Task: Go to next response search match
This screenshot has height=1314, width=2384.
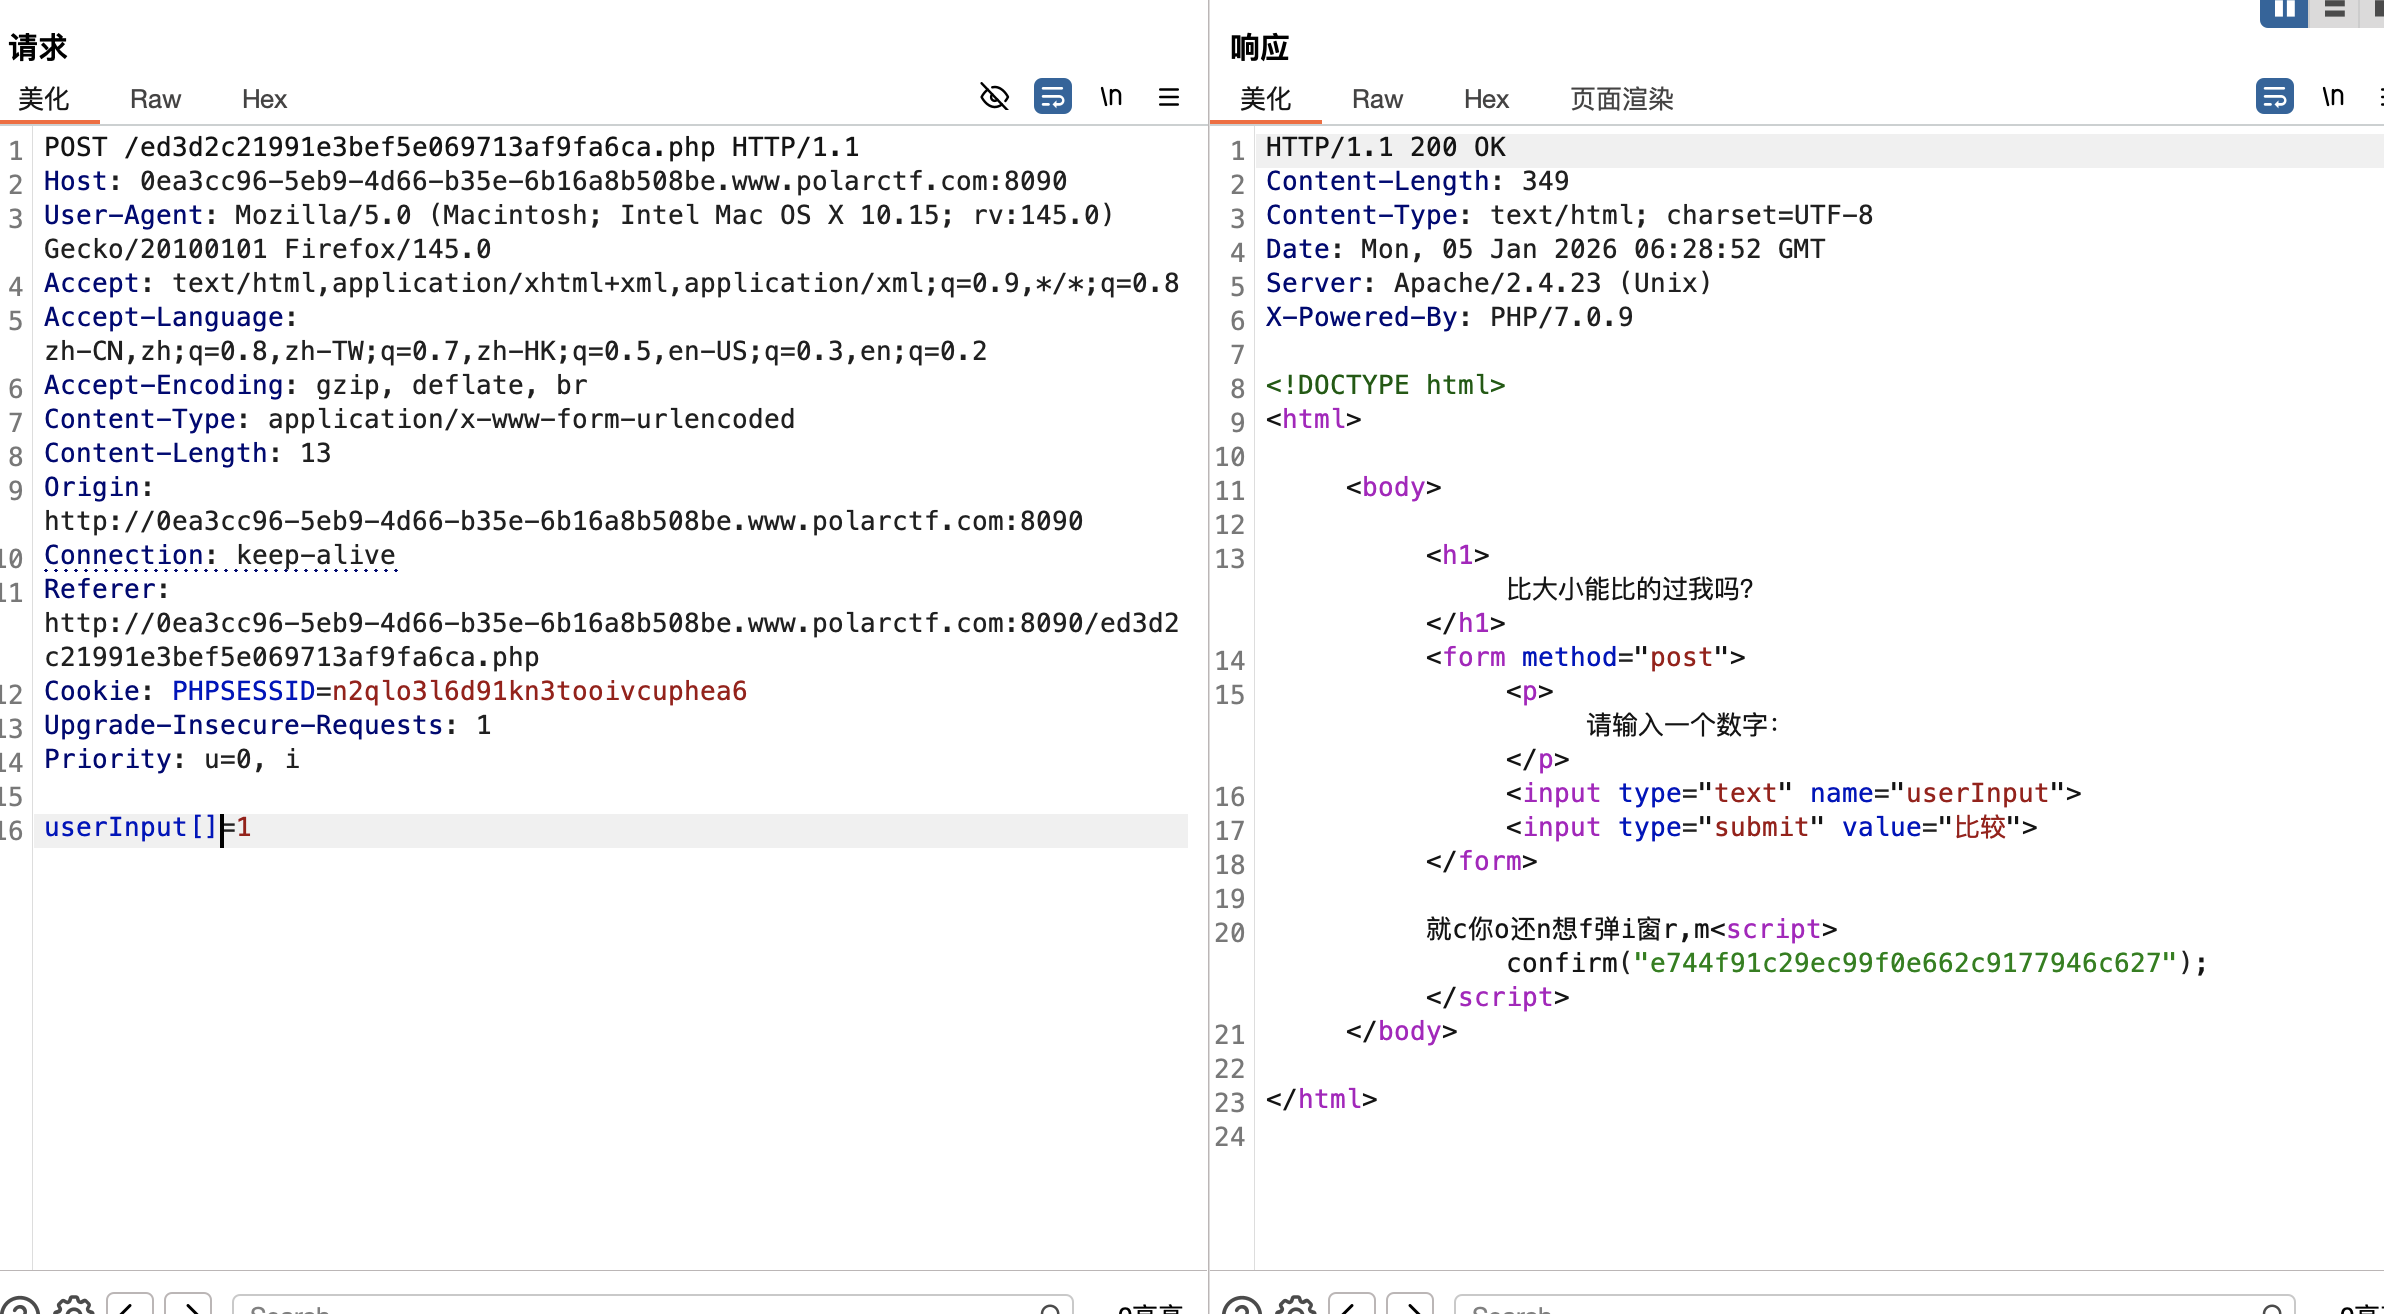Action: coord(1410,1306)
